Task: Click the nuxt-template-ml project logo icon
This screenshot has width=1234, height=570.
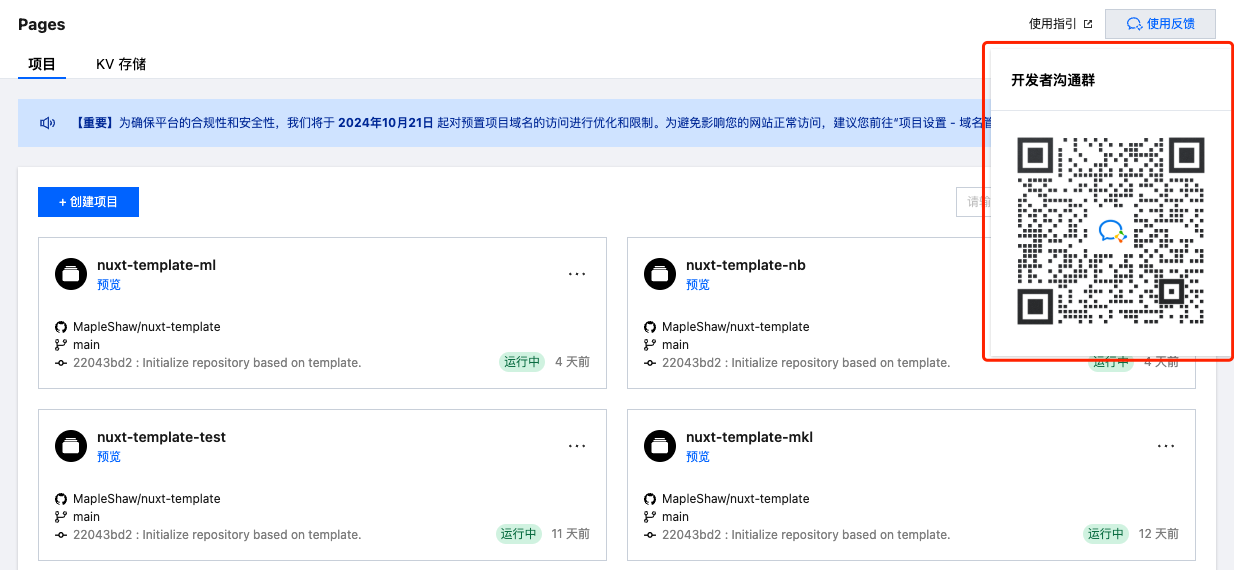Action: click(71, 274)
